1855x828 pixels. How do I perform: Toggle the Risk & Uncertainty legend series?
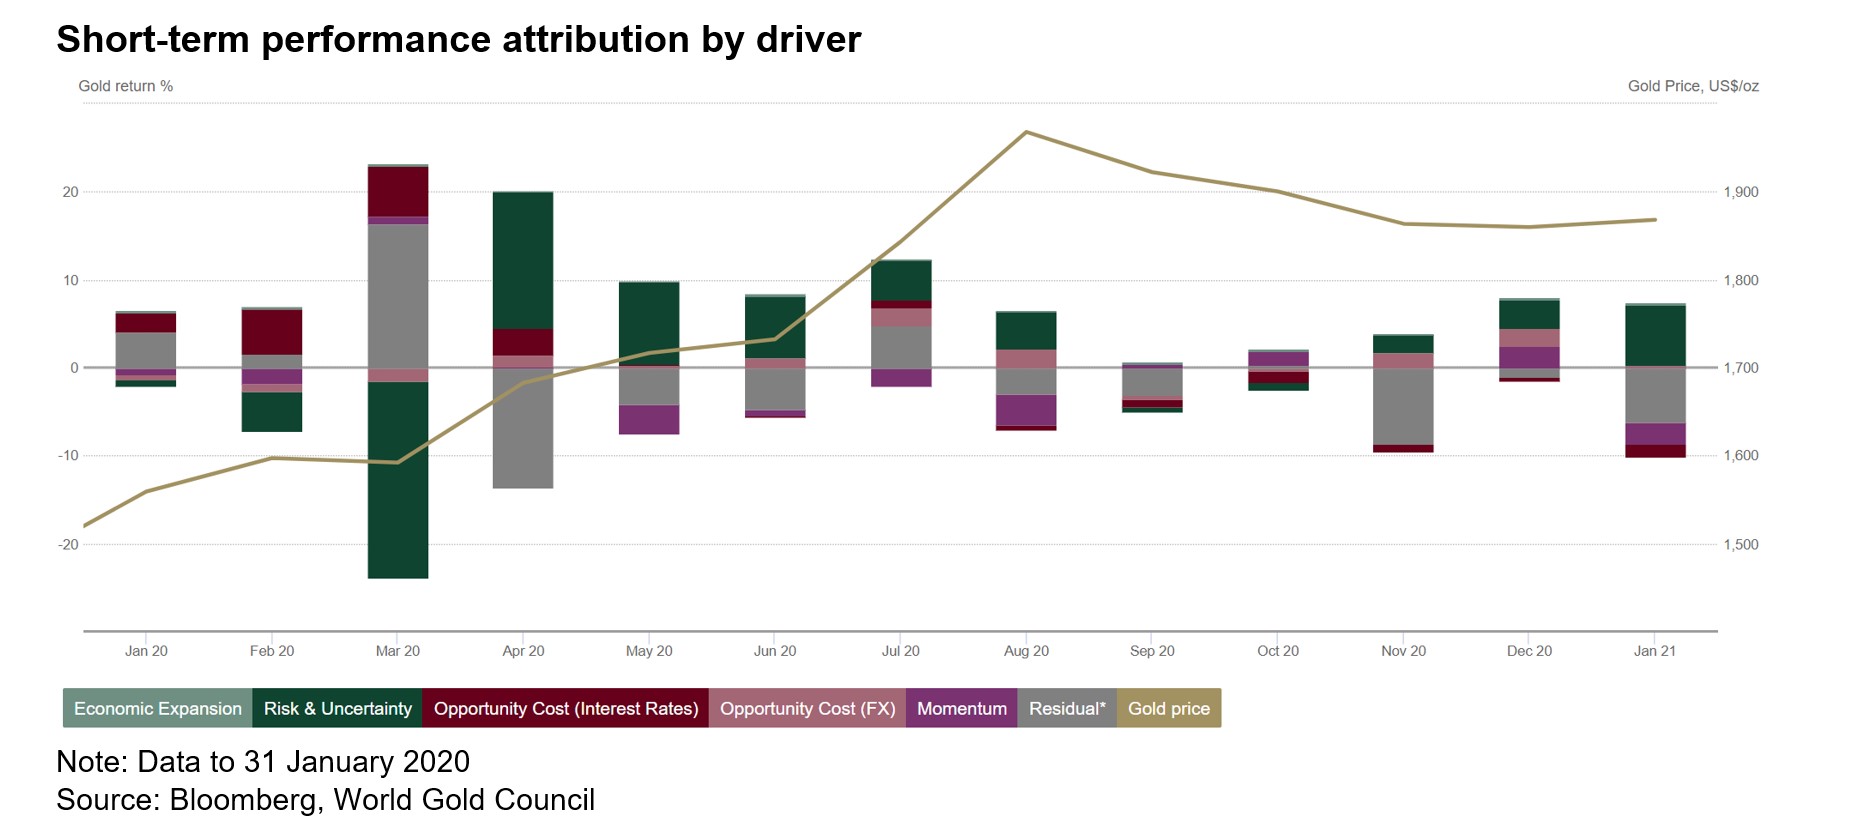coord(337,708)
